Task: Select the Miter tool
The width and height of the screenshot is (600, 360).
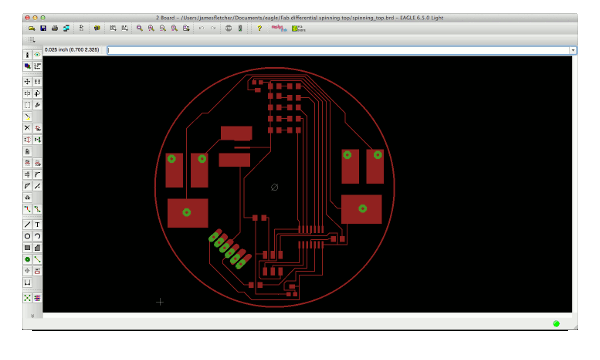Action: point(37,174)
